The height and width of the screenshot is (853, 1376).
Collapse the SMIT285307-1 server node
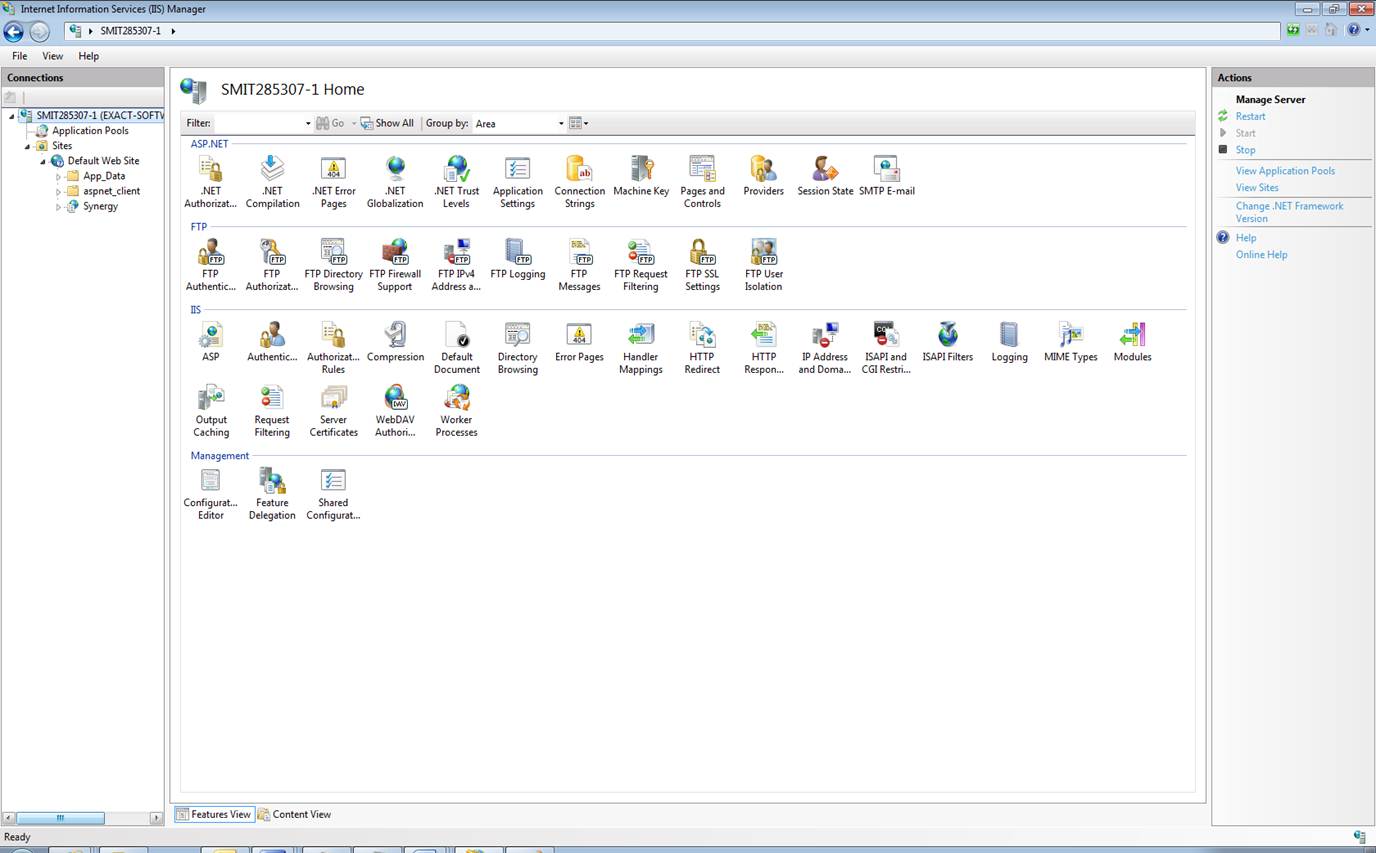(x=12, y=116)
